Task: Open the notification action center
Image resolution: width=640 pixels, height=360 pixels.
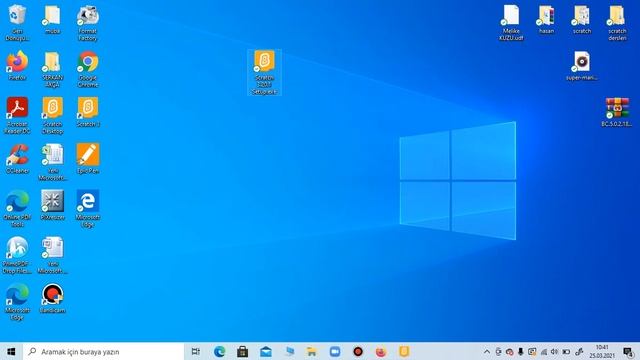Action: [629, 351]
